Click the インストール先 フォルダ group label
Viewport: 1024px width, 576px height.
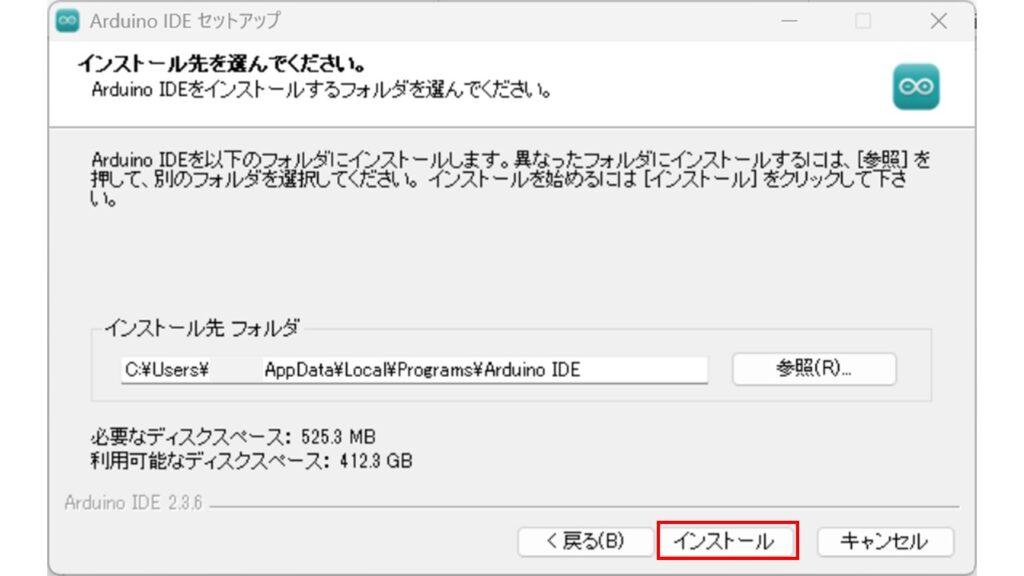pyautogui.click(x=202, y=327)
